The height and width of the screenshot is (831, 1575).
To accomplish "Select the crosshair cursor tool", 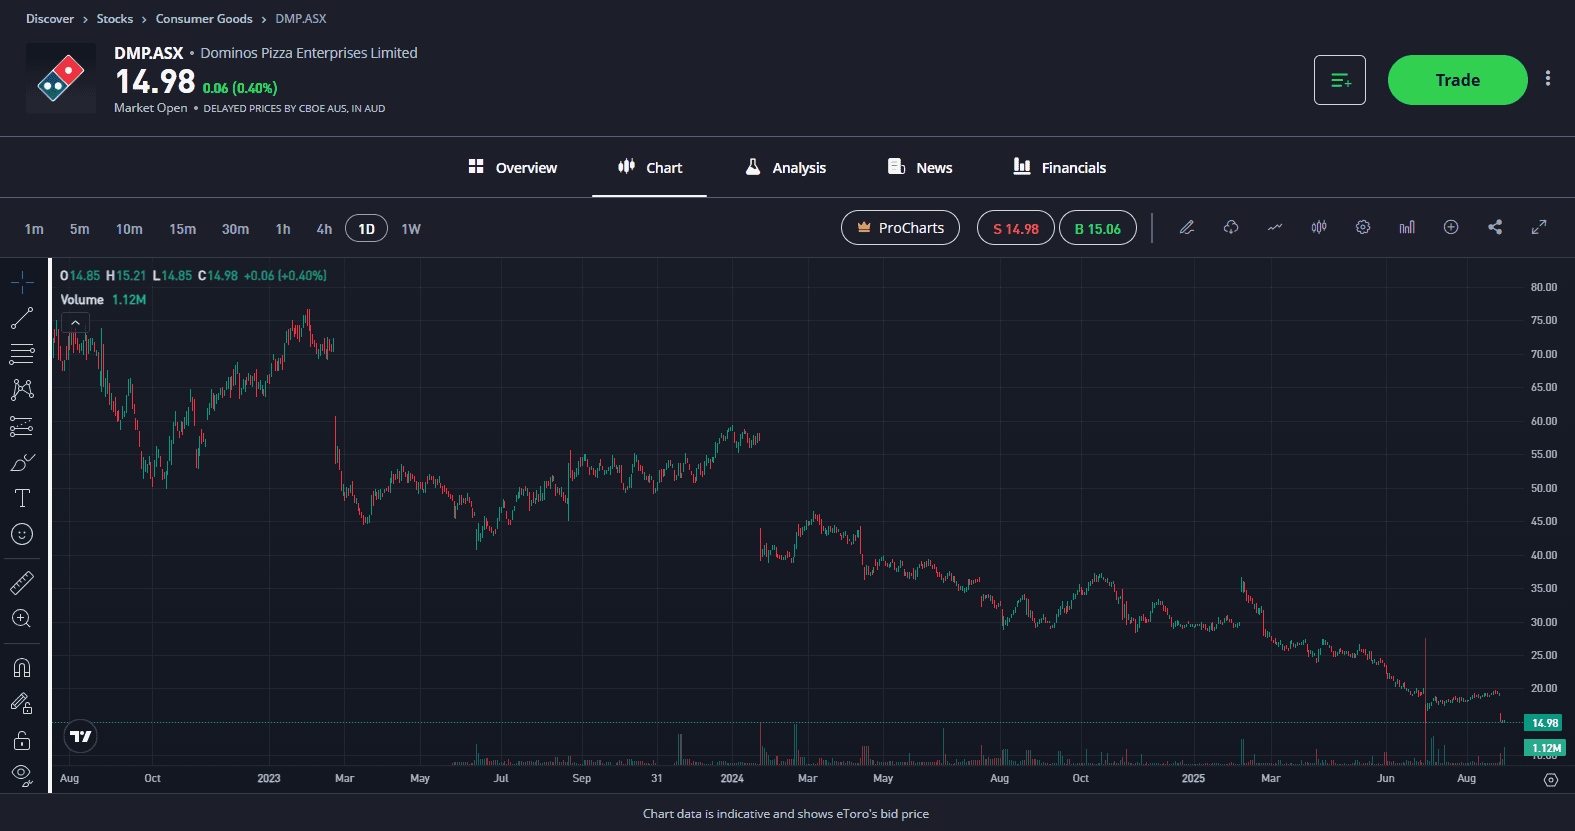I will point(22,283).
